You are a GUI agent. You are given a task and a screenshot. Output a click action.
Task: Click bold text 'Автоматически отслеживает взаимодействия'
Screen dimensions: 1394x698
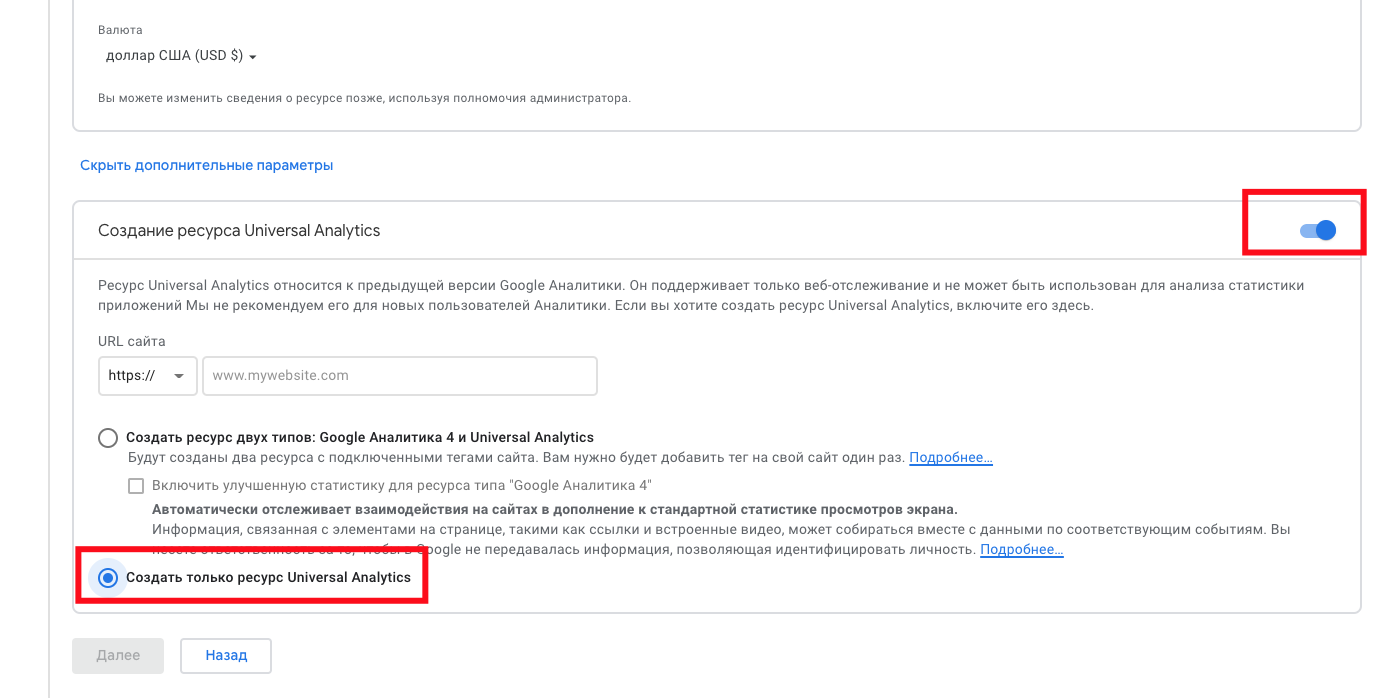554,509
